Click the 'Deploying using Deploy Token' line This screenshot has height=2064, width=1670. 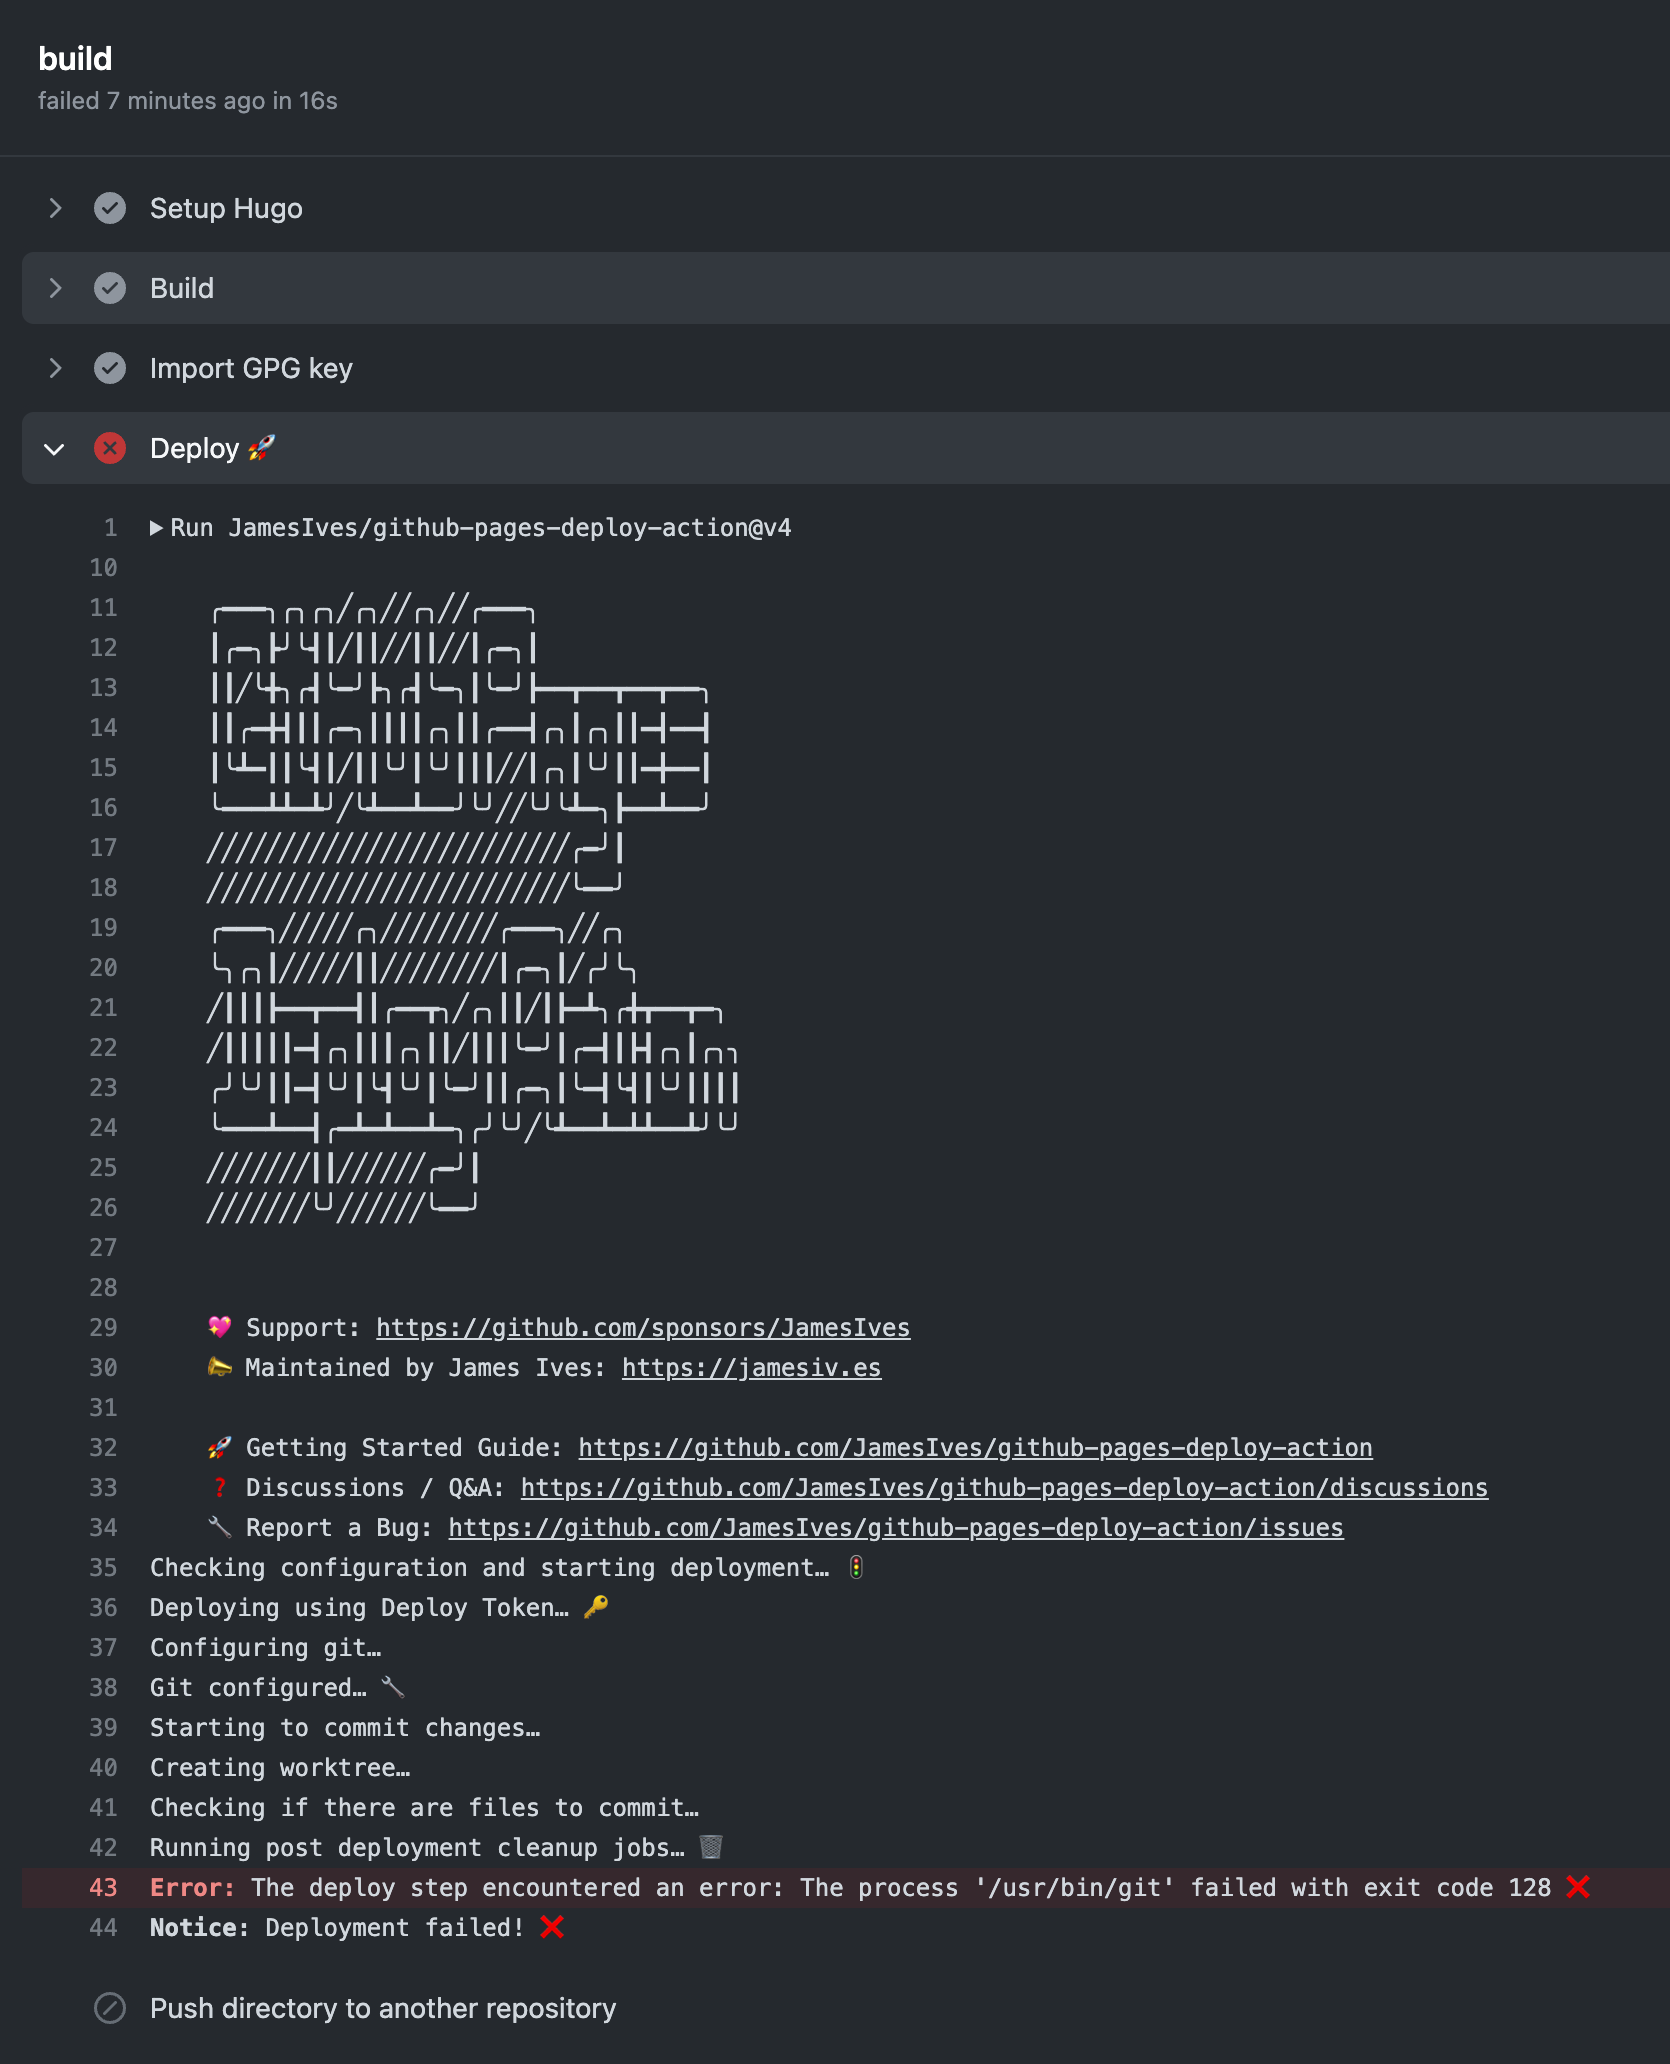coord(359,1607)
